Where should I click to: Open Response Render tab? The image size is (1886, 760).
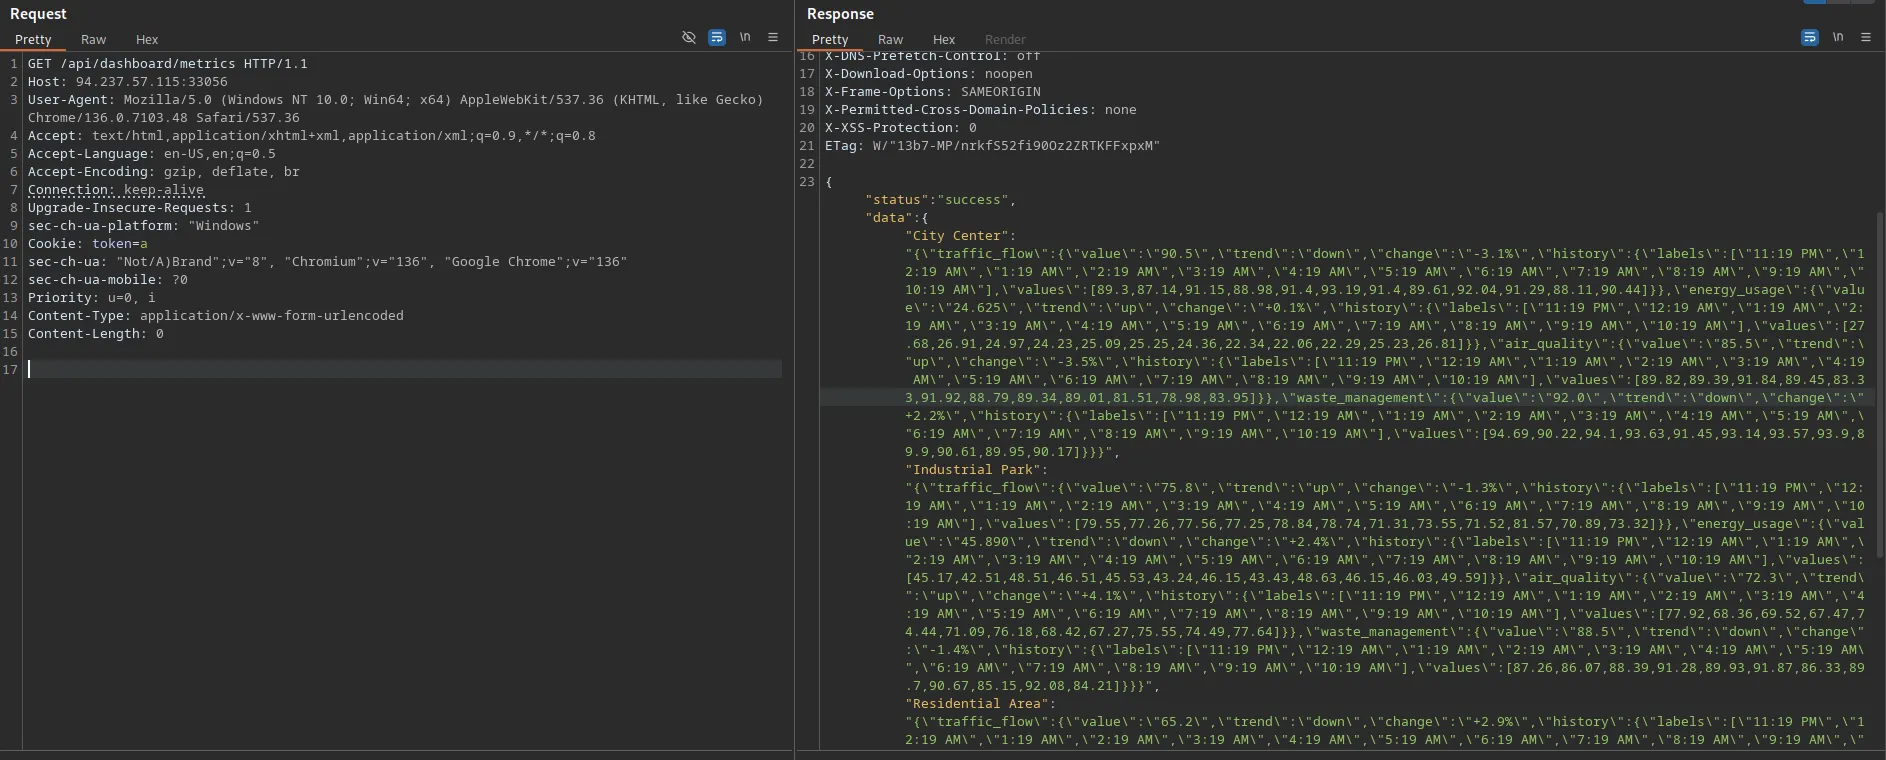pyautogui.click(x=1005, y=40)
